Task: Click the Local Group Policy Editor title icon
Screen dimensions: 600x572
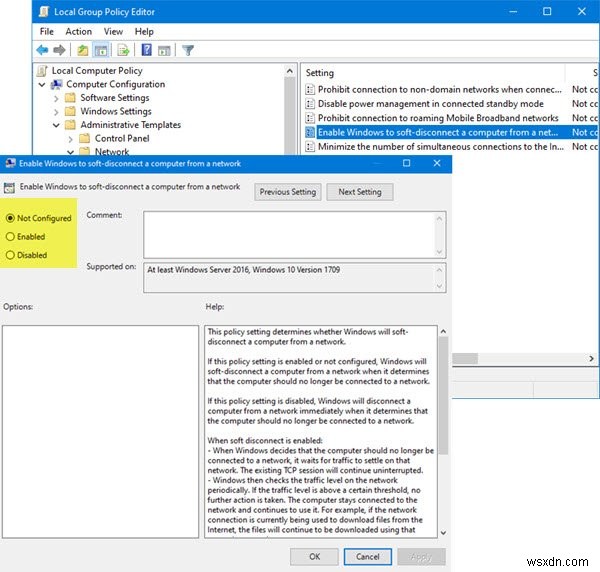Action: click(44, 12)
